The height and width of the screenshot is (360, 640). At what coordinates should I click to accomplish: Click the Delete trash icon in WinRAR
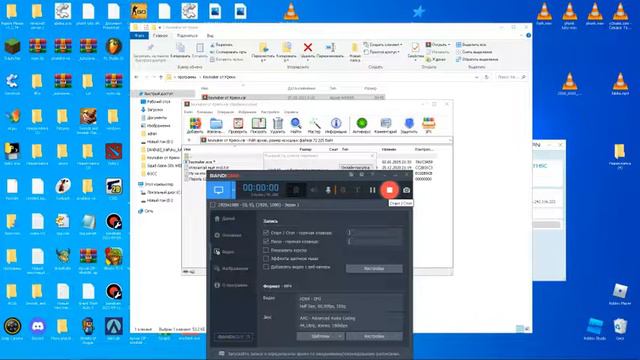(x=278, y=126)
